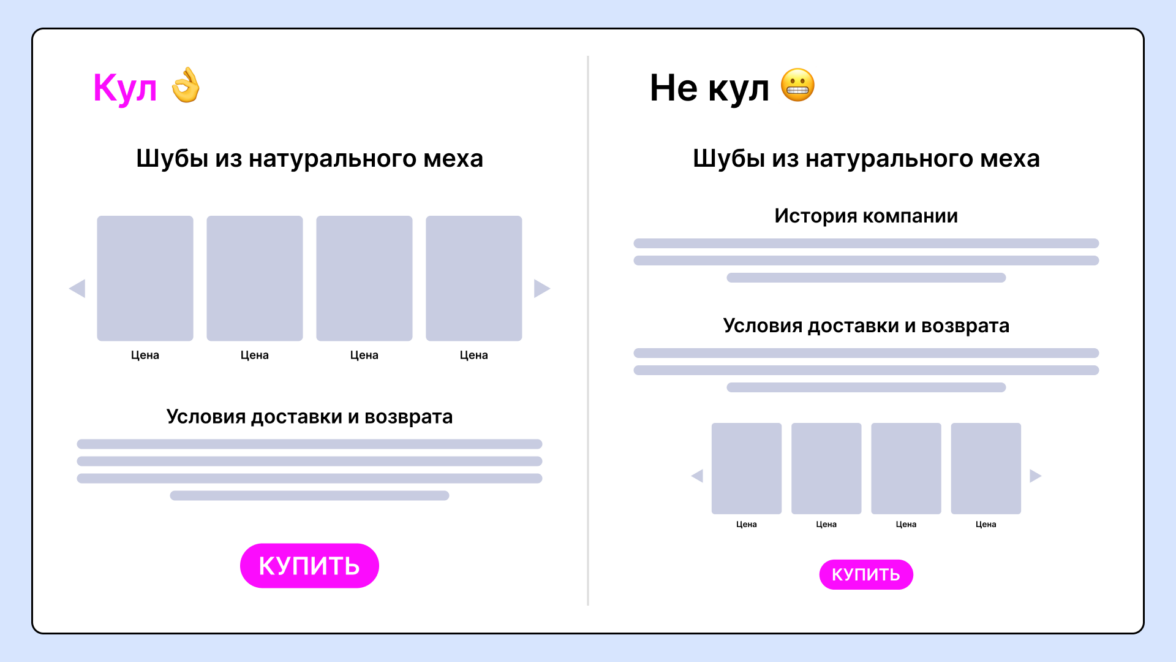Click the История компании heading
Image resolution: width=1176 pixels, height=662 pixels.
click(x=866, y=216)
